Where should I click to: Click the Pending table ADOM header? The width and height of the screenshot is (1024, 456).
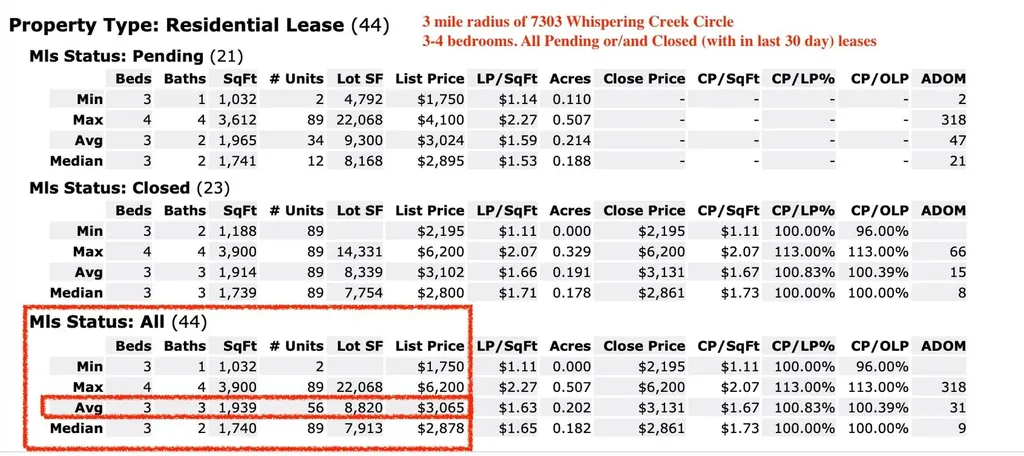pos(943,79)
